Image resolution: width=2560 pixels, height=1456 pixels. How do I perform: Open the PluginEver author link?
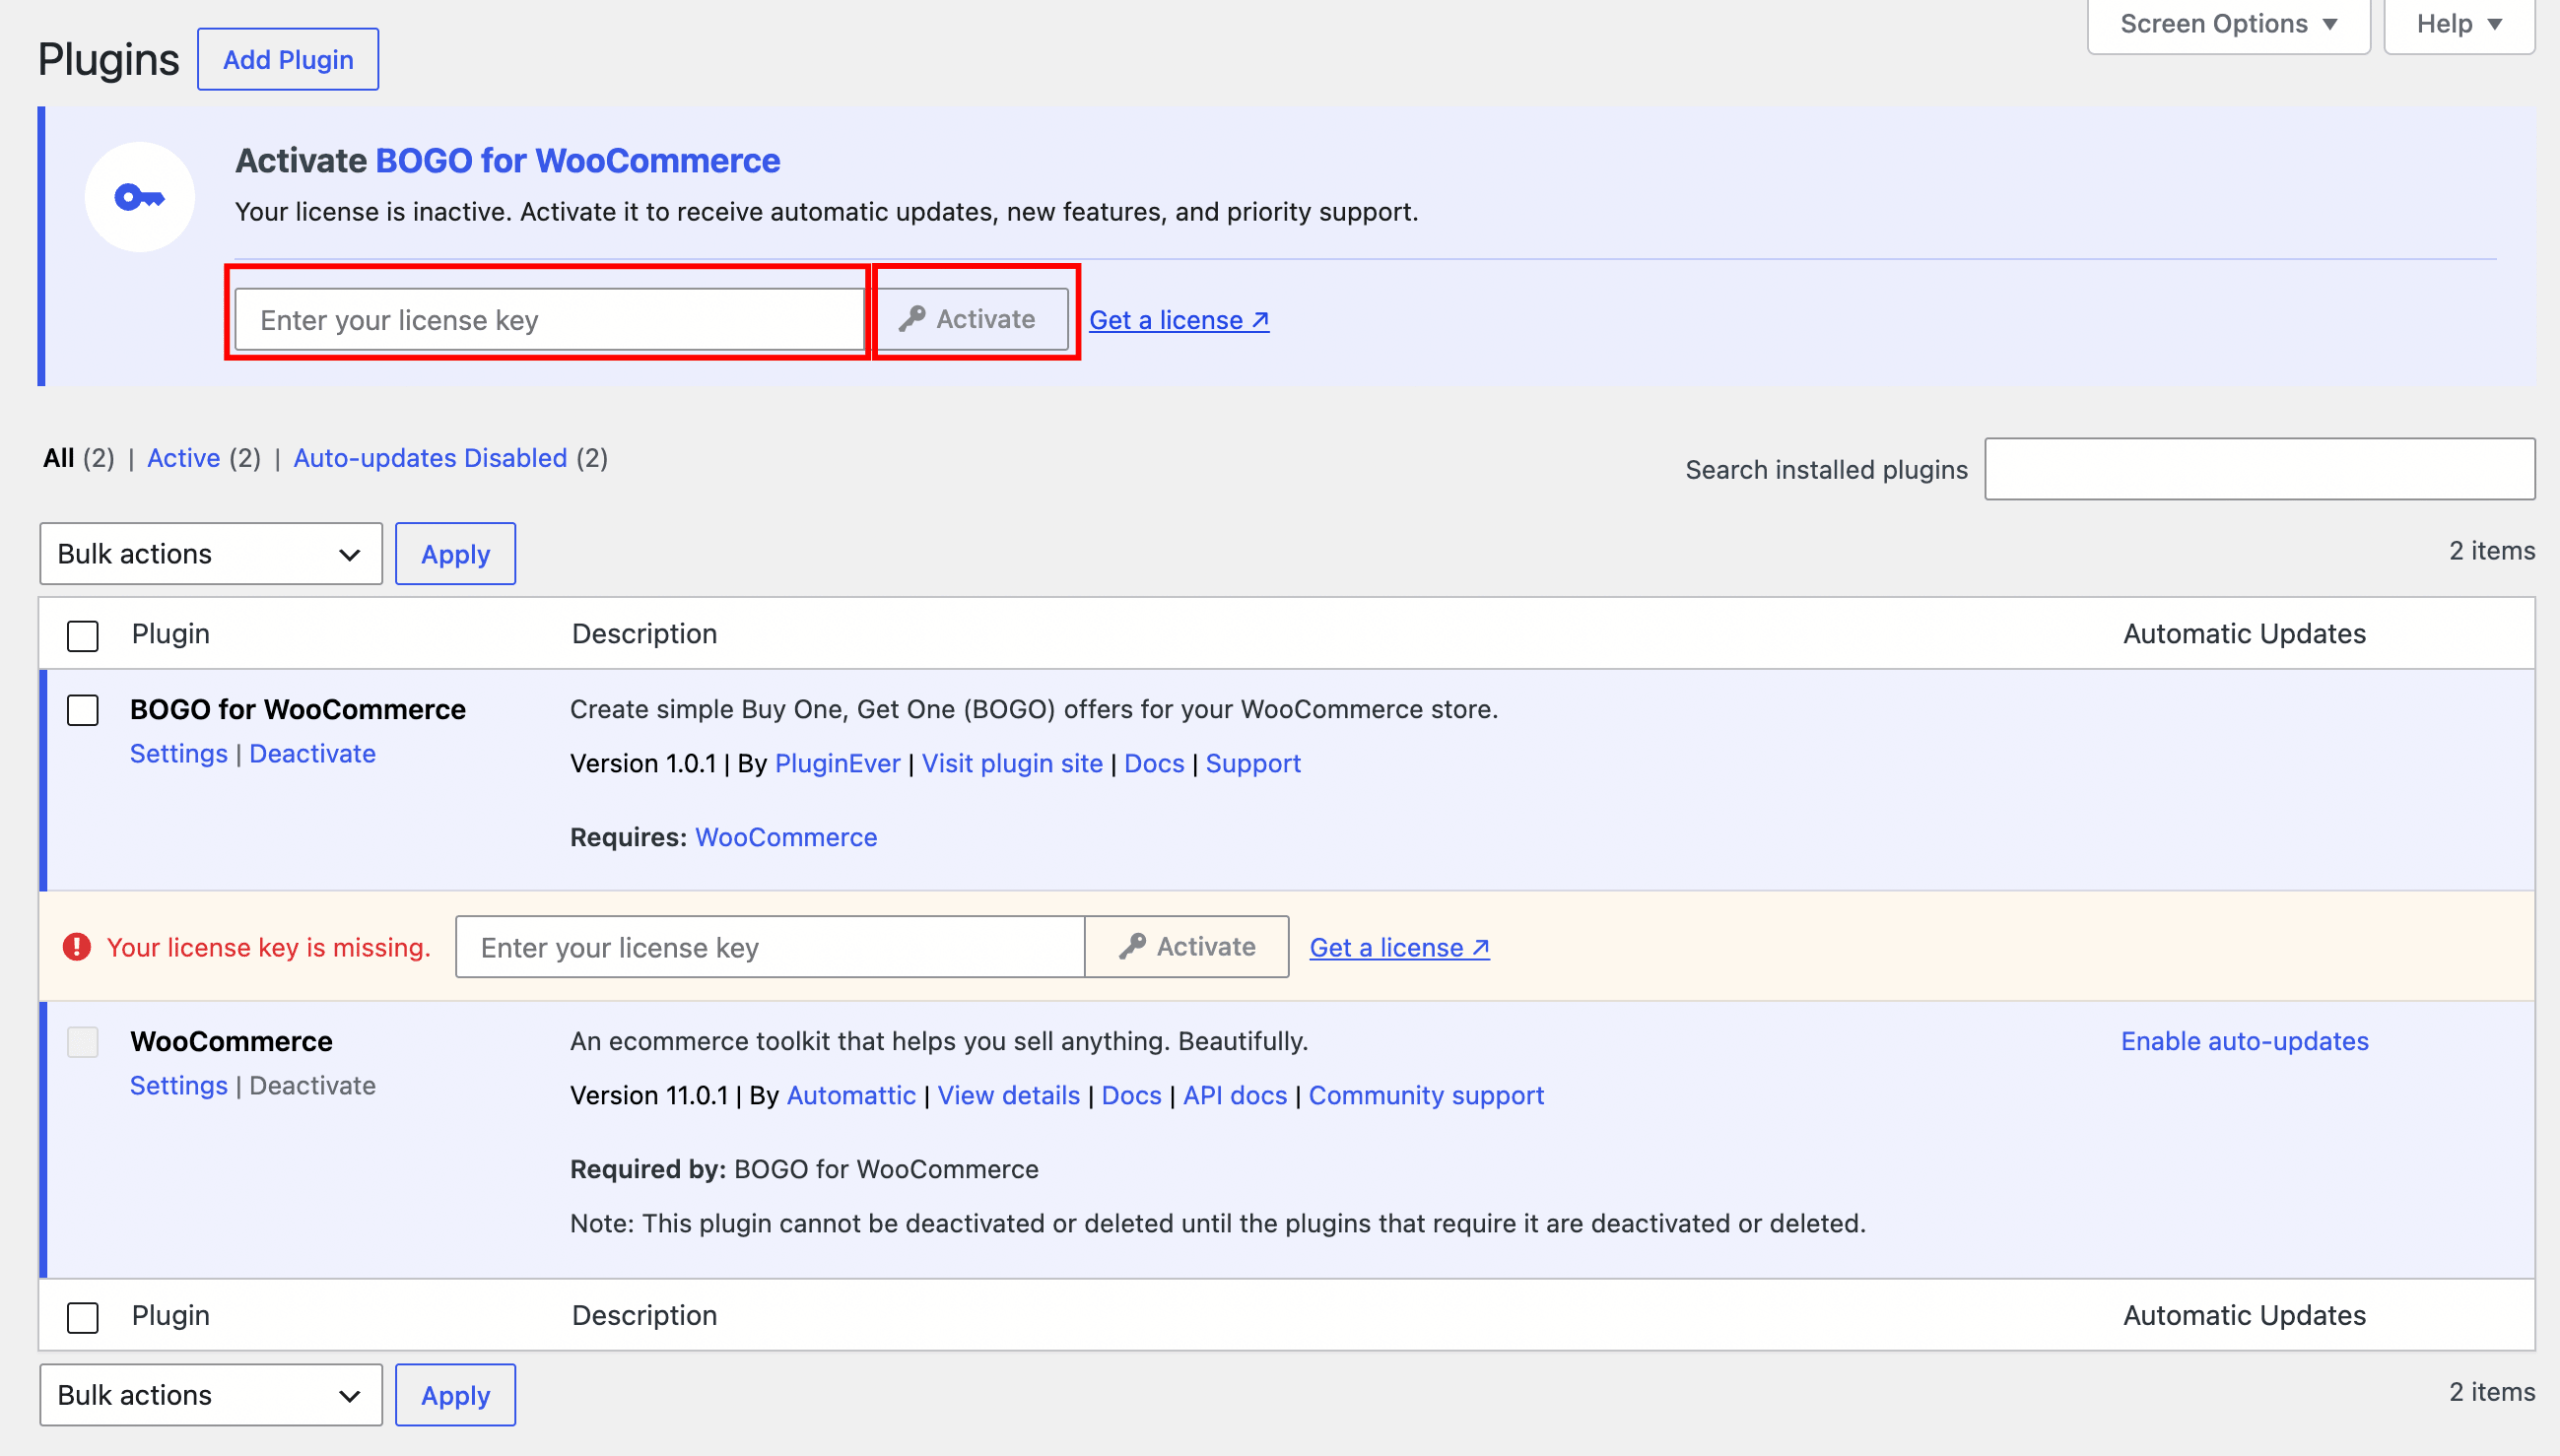tap(838, 764)
